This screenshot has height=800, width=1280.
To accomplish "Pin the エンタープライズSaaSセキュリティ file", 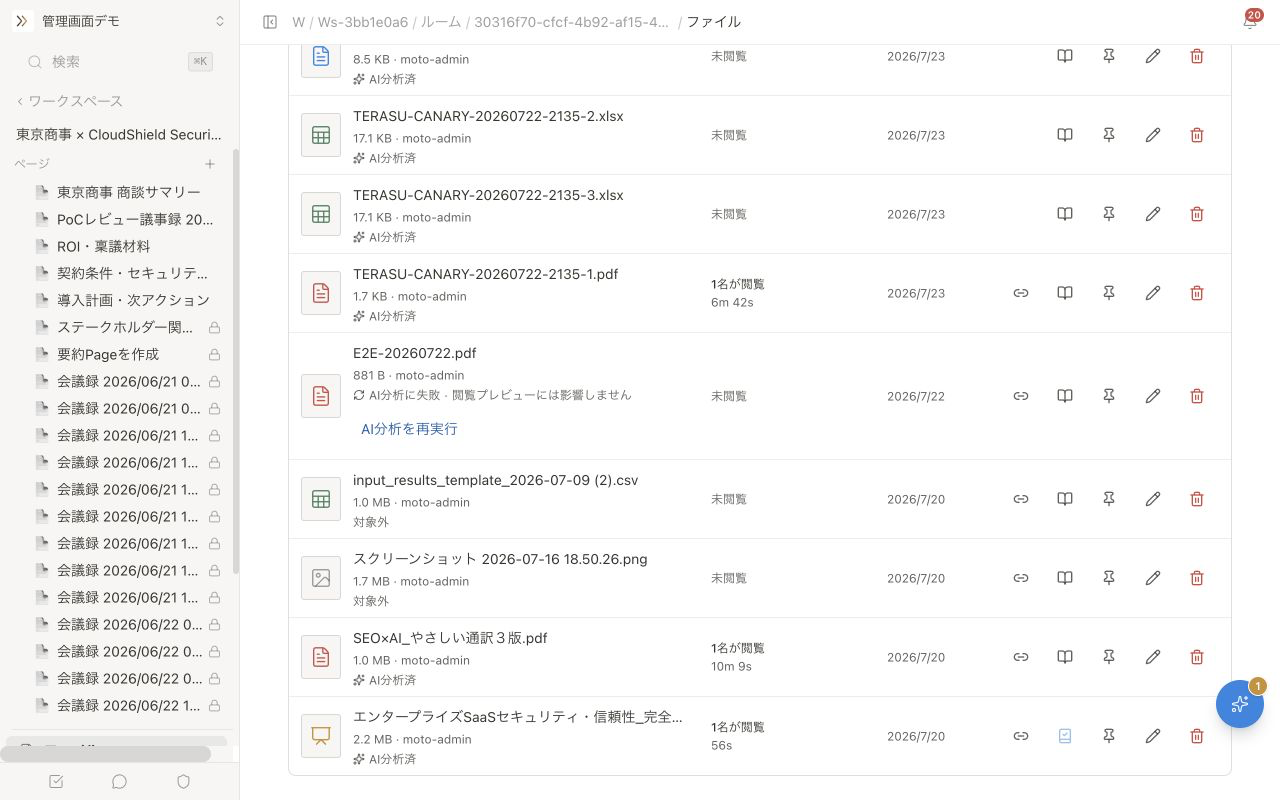I will (x=1109, y=736).
